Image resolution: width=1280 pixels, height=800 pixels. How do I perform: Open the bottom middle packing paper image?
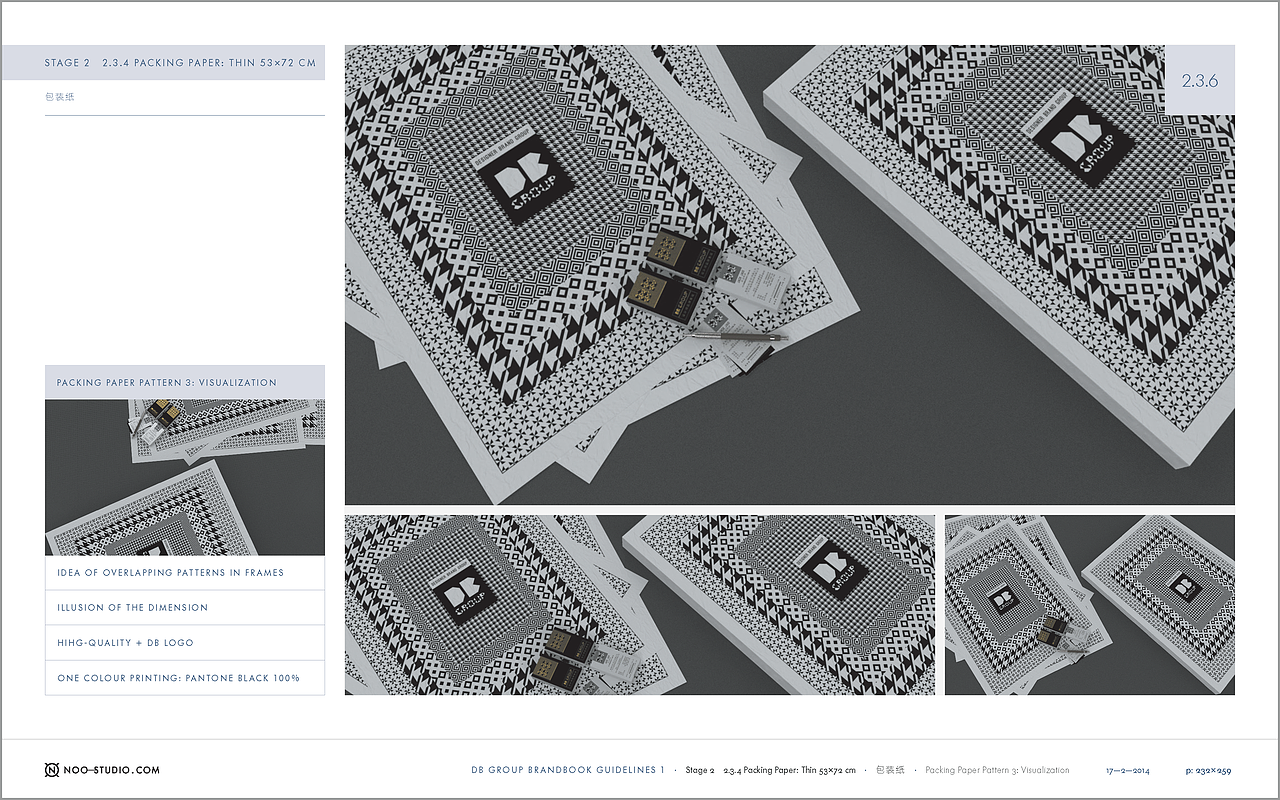click(640, 605)
